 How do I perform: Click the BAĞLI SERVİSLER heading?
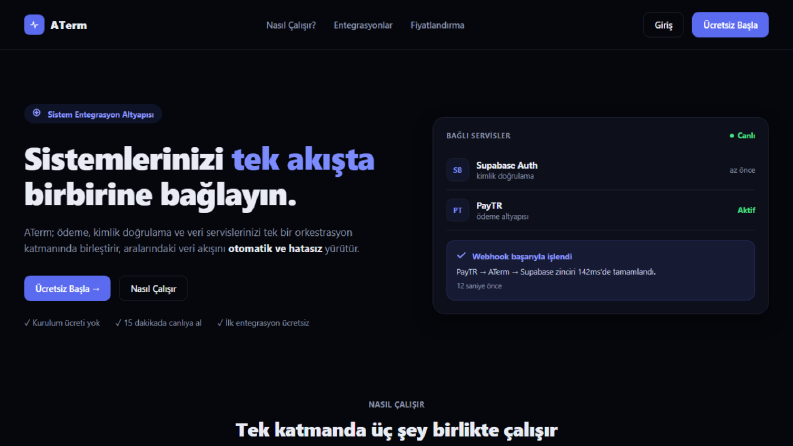tap(478, 136)
